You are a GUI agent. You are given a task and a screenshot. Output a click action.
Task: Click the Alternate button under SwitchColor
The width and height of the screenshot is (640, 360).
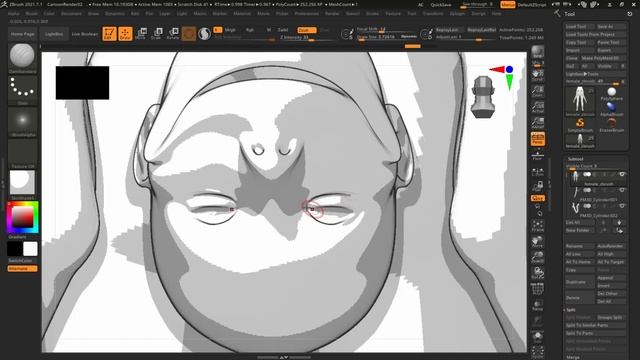point(22,269)
